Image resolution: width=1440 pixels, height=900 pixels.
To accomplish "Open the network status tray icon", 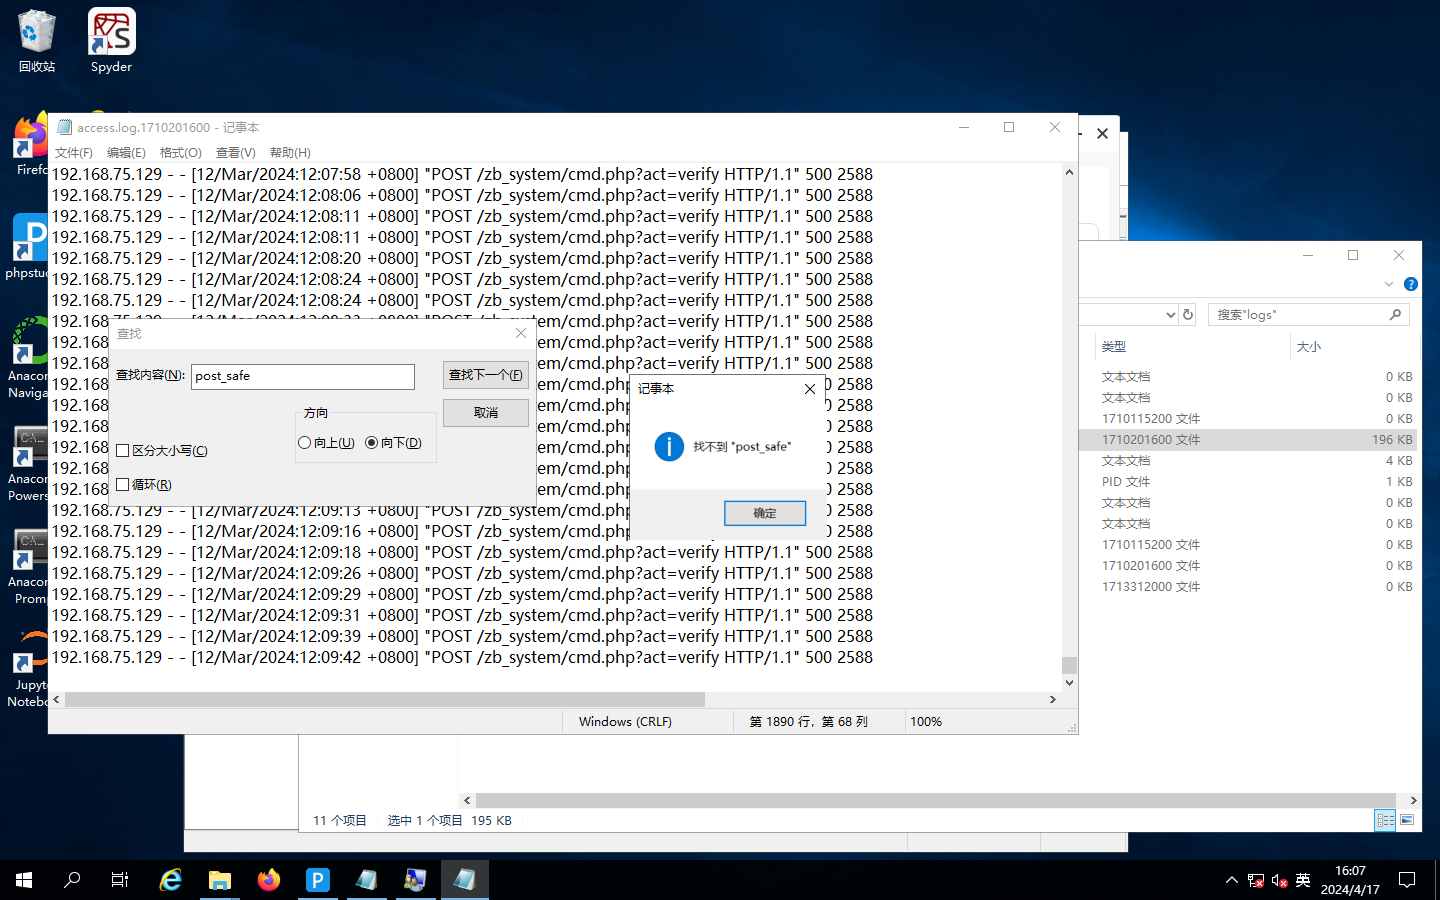I will click(1256, 880).
